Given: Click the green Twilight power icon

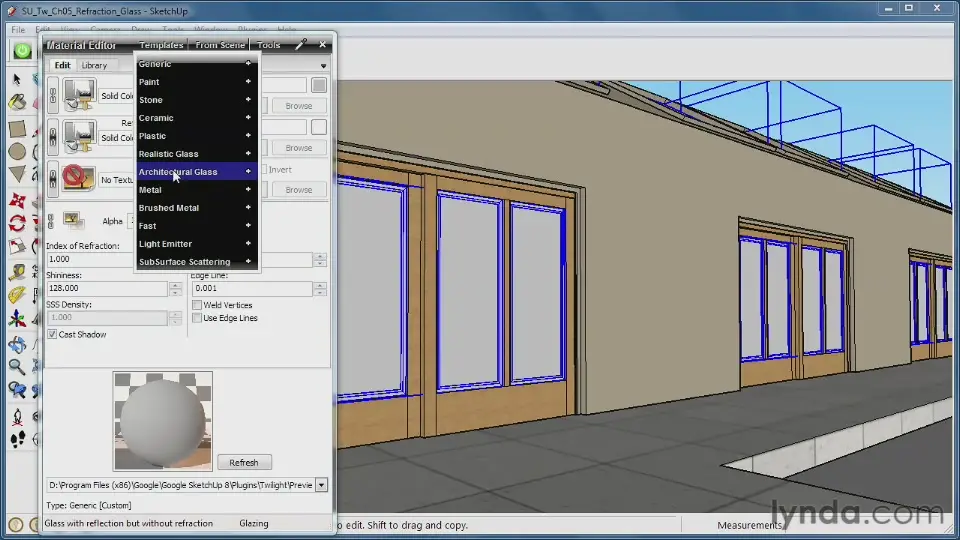Looking at the screenshot, I should 22,51.
